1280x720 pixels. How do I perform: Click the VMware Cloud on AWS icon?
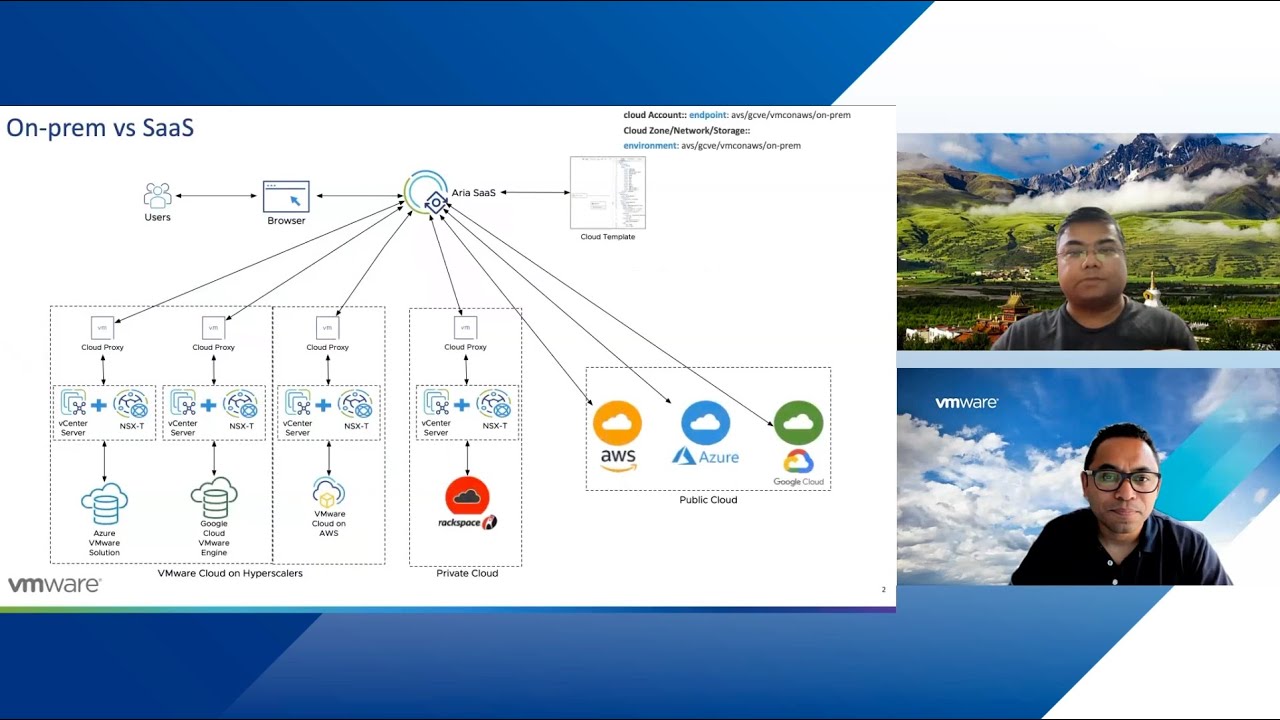pos(328,493)
